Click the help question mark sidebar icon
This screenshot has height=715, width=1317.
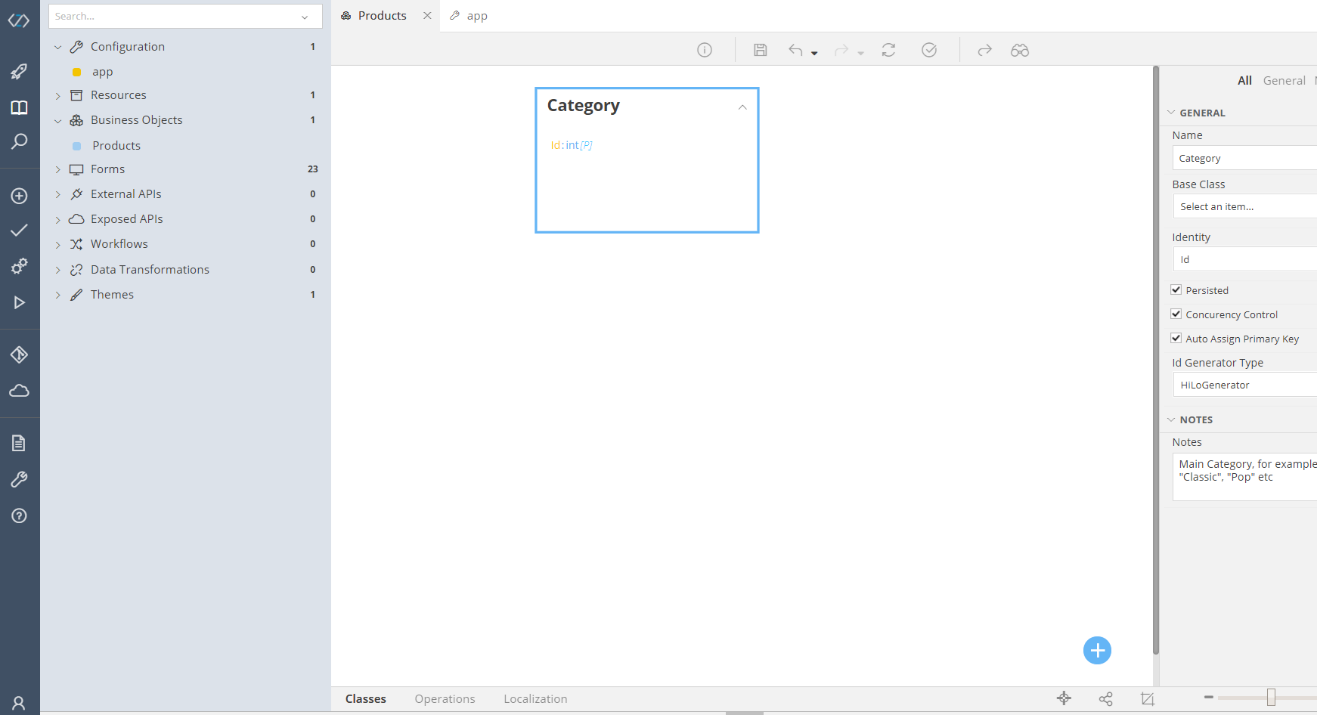click(19, 516)
